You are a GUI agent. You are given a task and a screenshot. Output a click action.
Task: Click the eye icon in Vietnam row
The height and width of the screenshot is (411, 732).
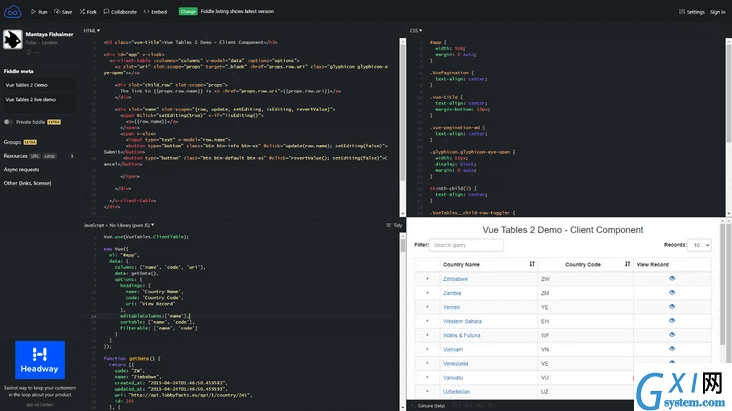pyautogui.click(x=672, y=348)
